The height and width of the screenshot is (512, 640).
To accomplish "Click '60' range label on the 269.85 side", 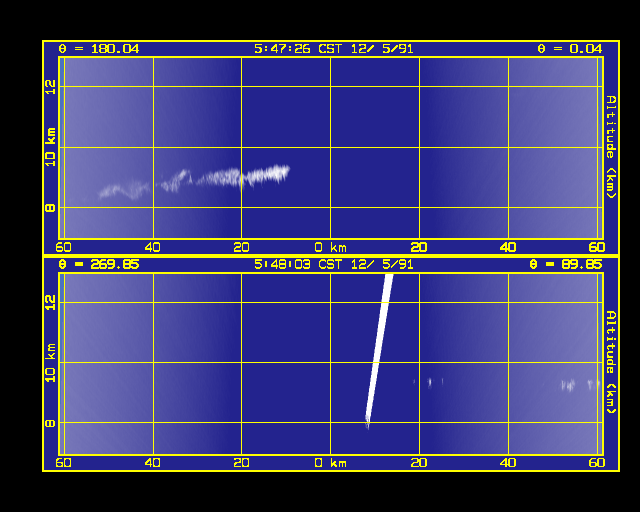I will pyautogui.click(x=63, y=463).
